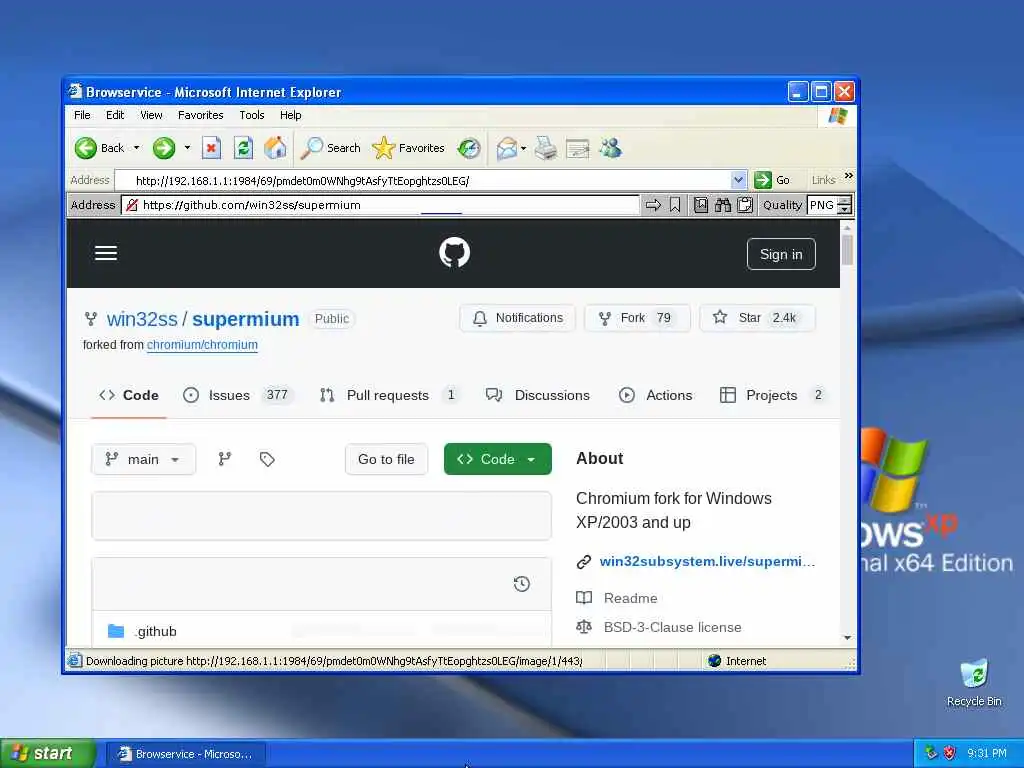Open the supermium repository name link

pos(246,319)
